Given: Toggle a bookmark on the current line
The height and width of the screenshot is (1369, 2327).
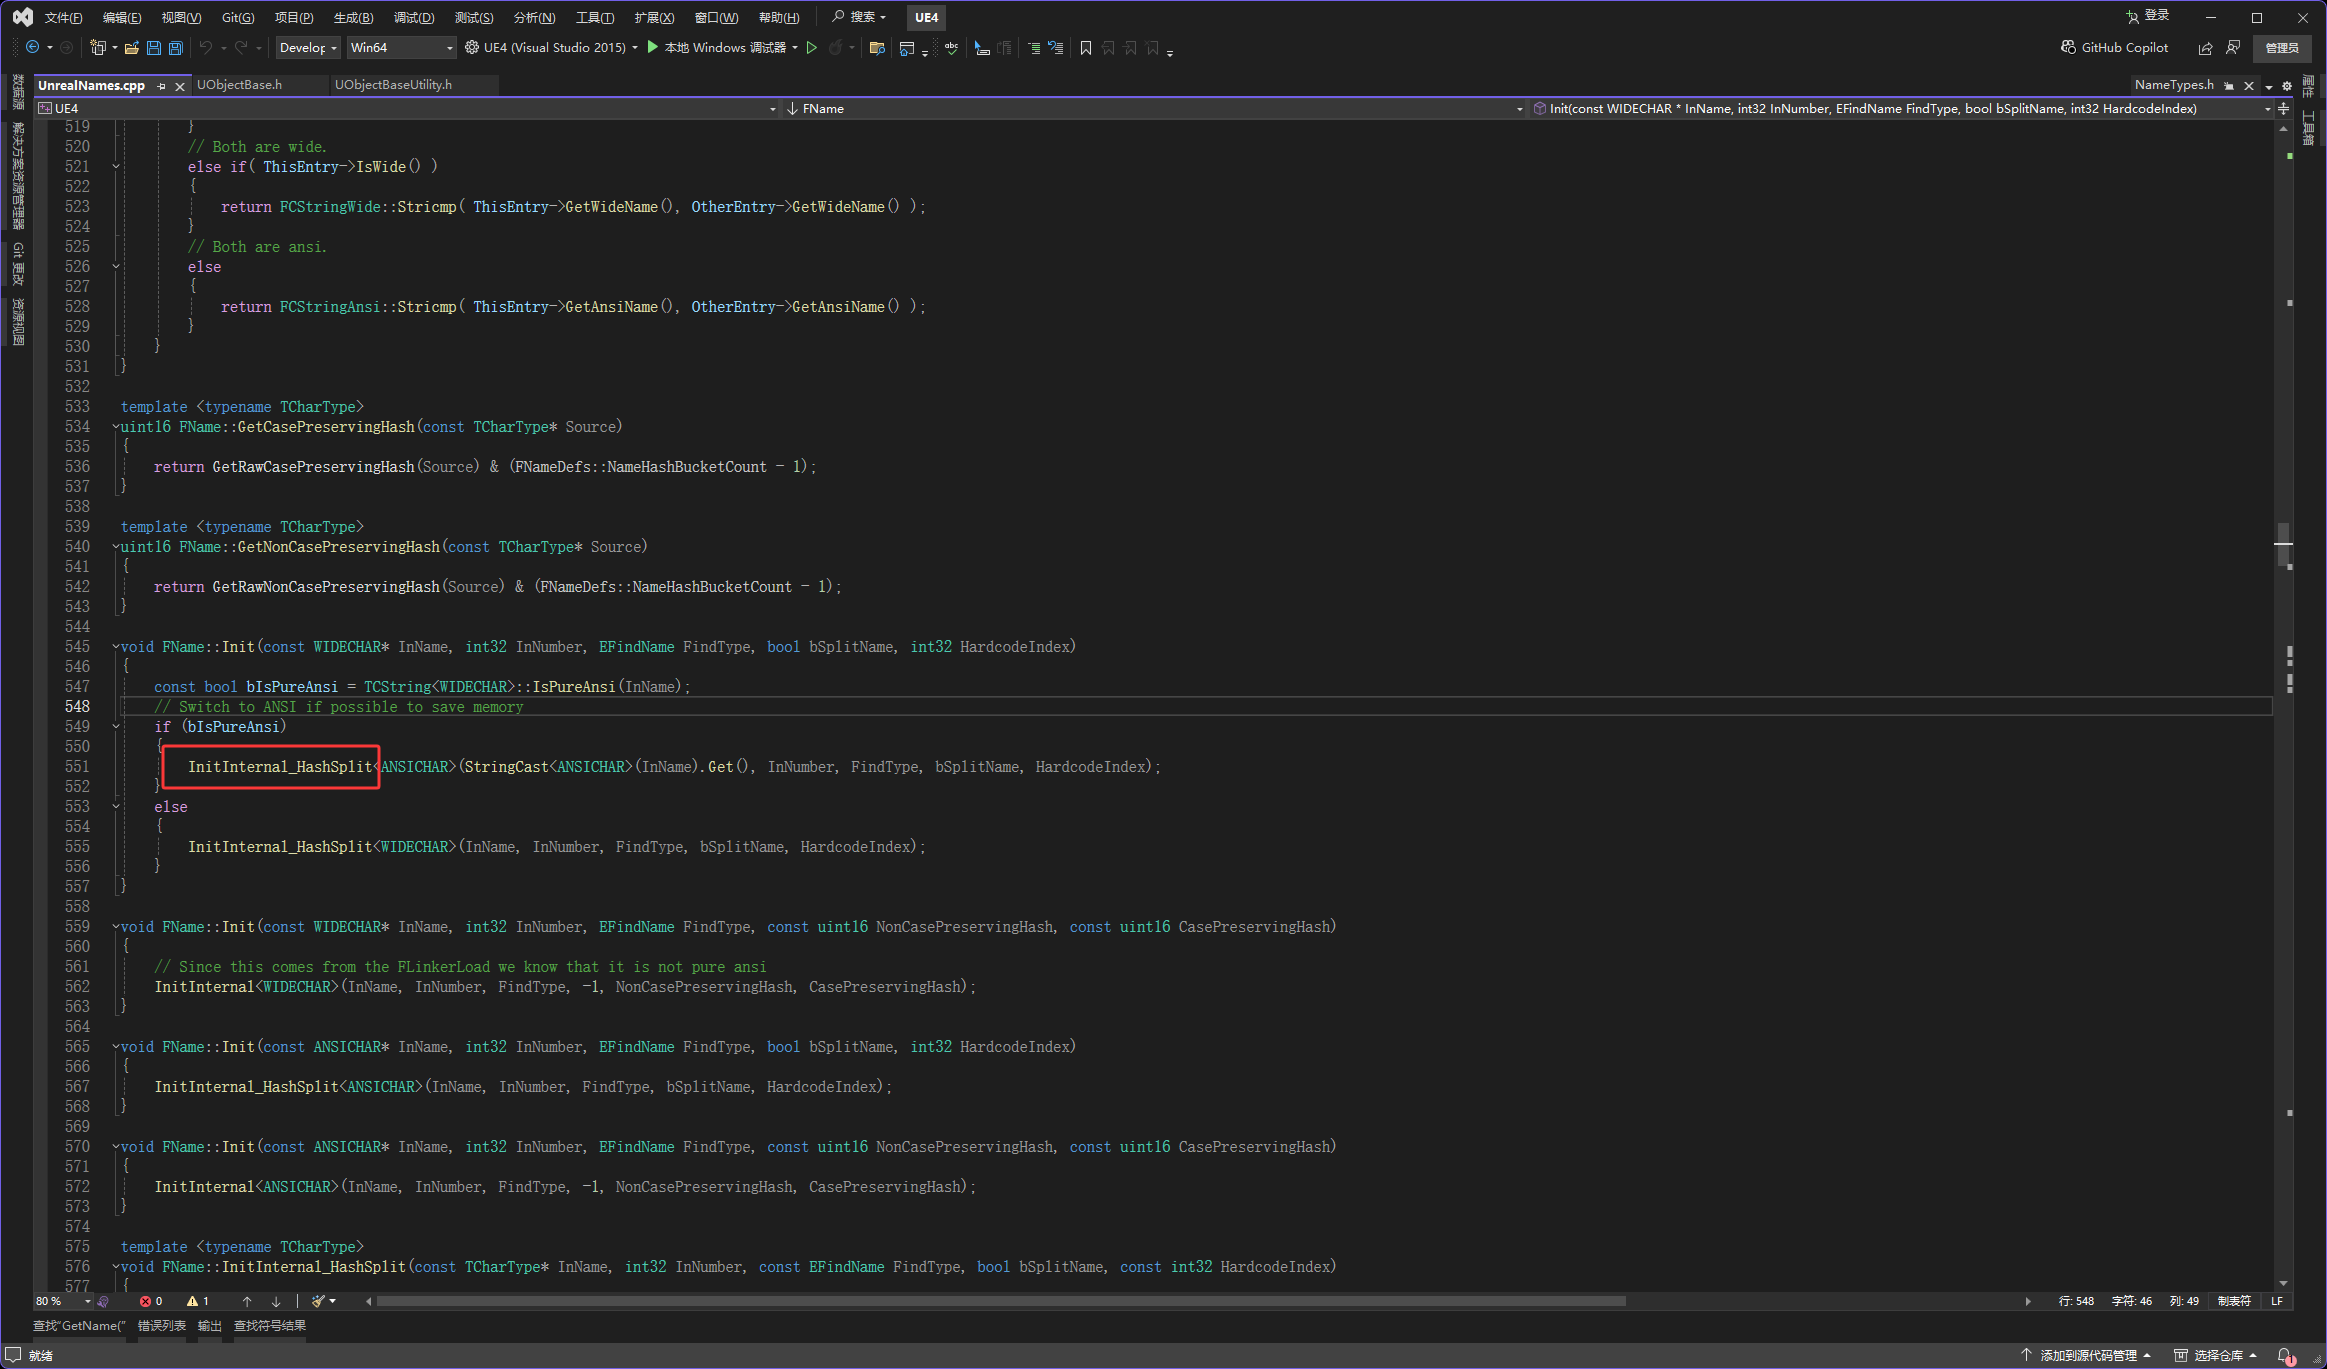Looking at the screenshot, I should tap(1086, 48).
